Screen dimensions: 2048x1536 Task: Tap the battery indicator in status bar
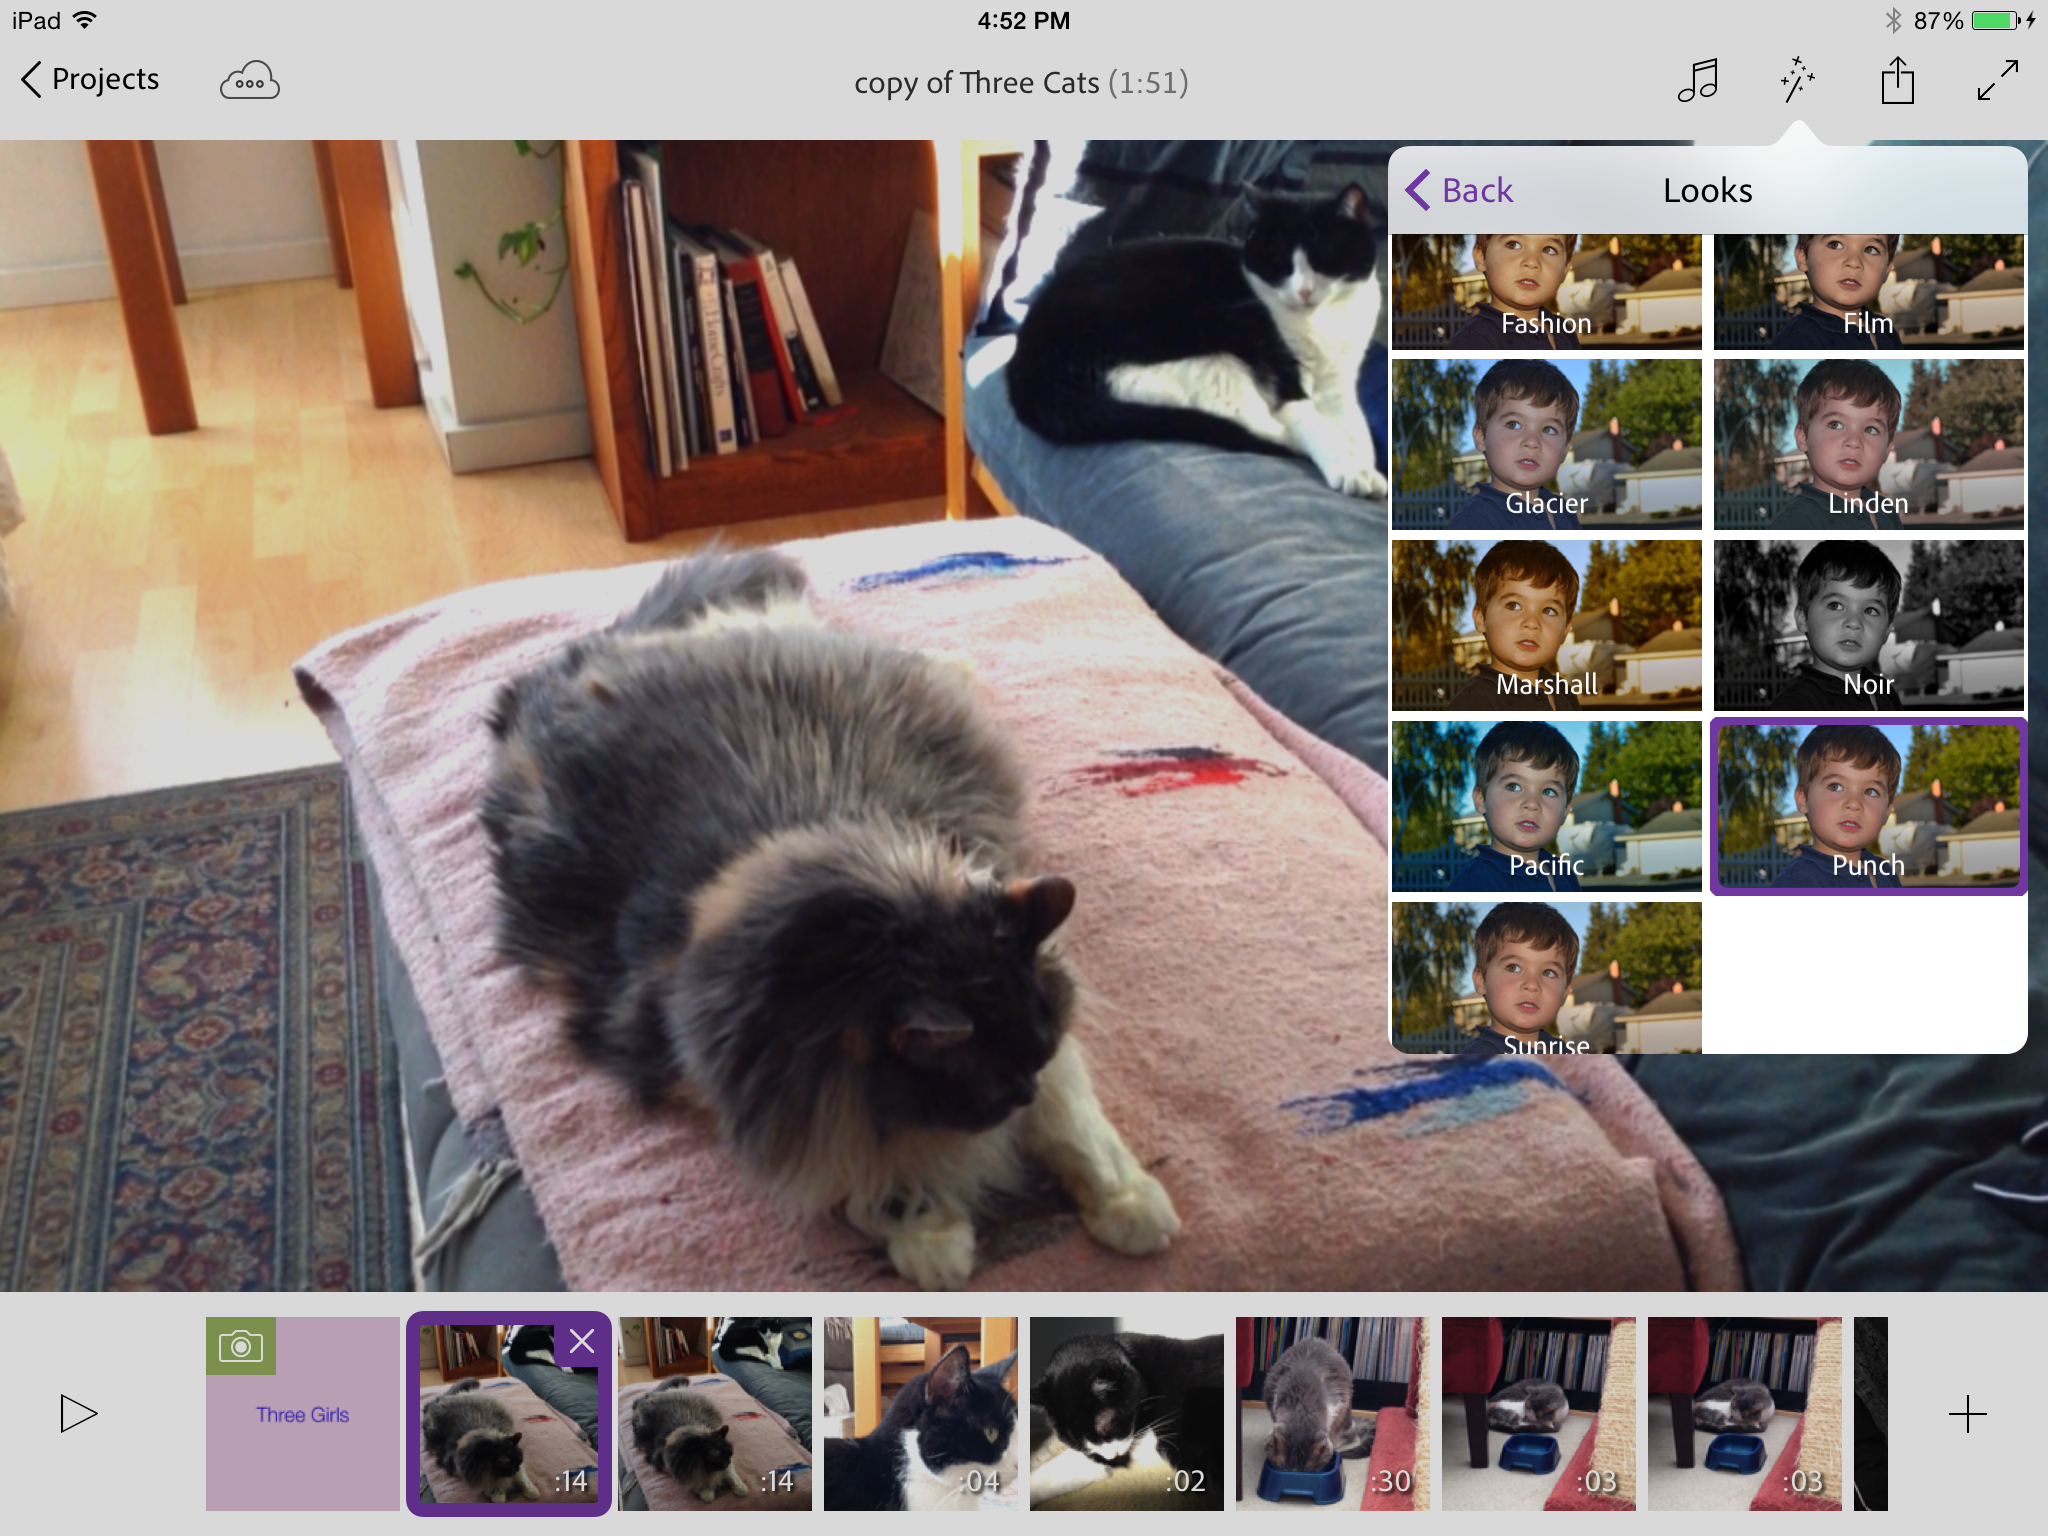click(x=1995, y=20)
